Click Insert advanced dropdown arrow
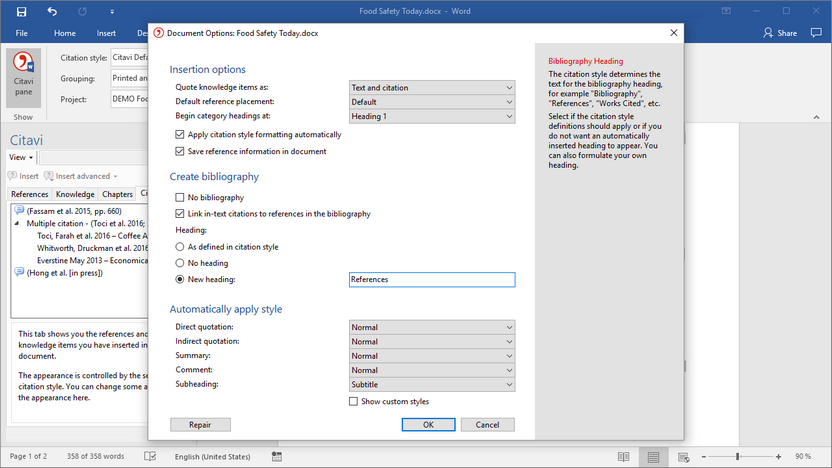This screenshot has width=832, height=468. click(x=115, y=176)
